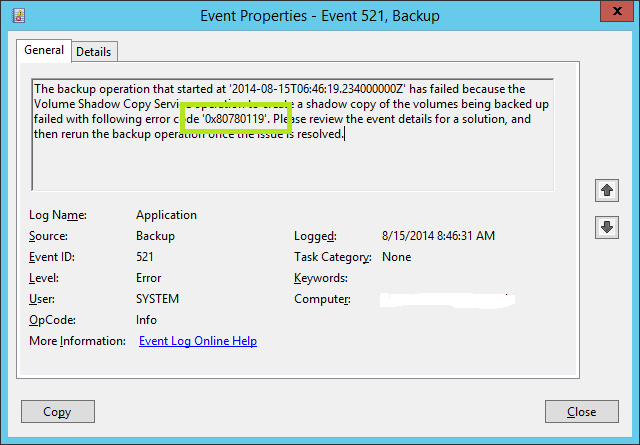The width and height of the screenshot is (640, 445).
Task: Click the Level value 'Error'
Action: coord(148,278)
